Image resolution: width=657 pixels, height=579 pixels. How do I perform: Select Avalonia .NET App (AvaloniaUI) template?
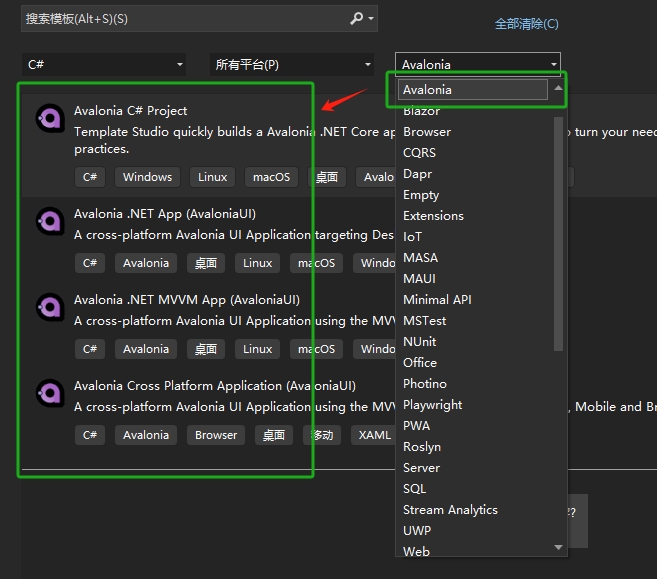(x=165, y=214)
